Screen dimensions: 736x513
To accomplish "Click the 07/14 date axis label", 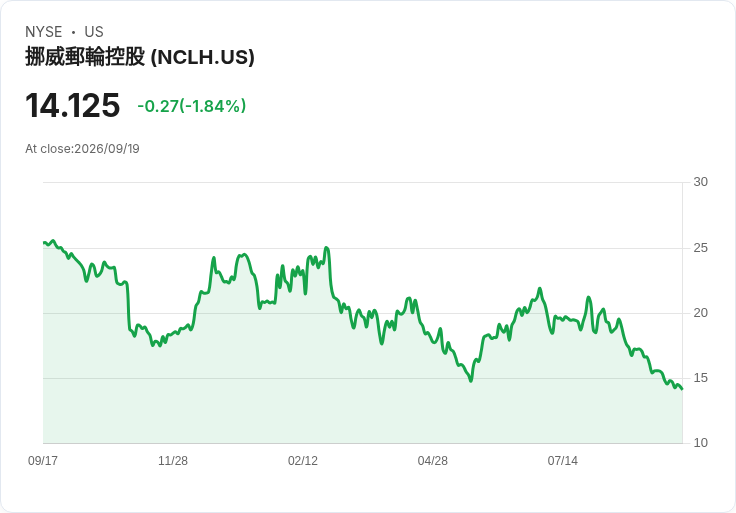I will [562, 460].
